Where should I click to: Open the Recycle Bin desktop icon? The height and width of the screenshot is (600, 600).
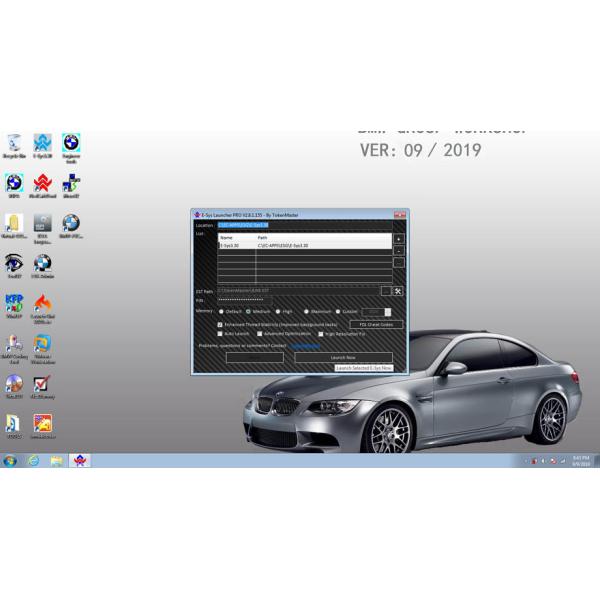coord(14,146)
